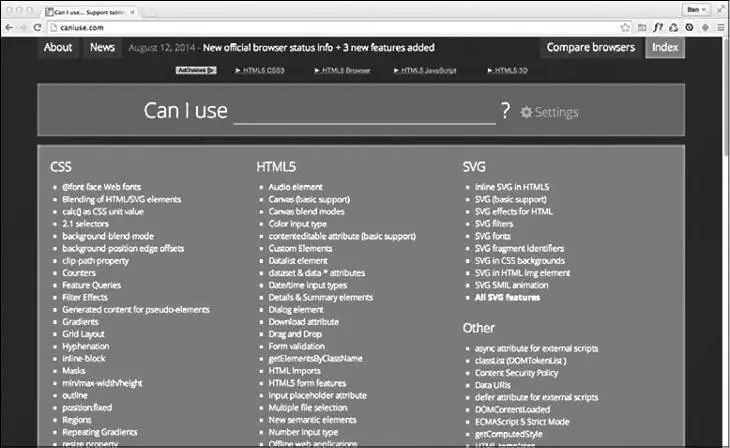Open Number input type link
This screenshot has height=448, width=730.
[303, 432]
